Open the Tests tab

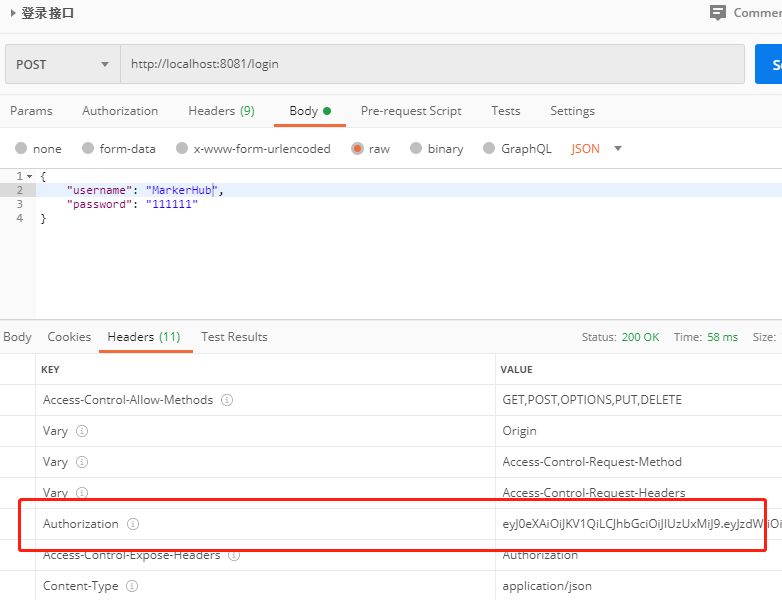(506, 111)
